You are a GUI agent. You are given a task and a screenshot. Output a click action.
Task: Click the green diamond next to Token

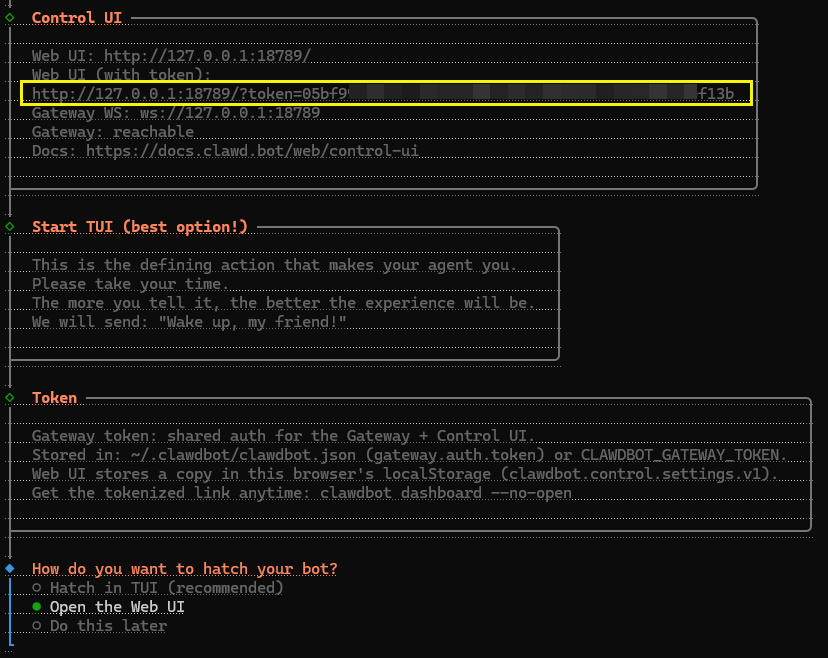(9, 397)
